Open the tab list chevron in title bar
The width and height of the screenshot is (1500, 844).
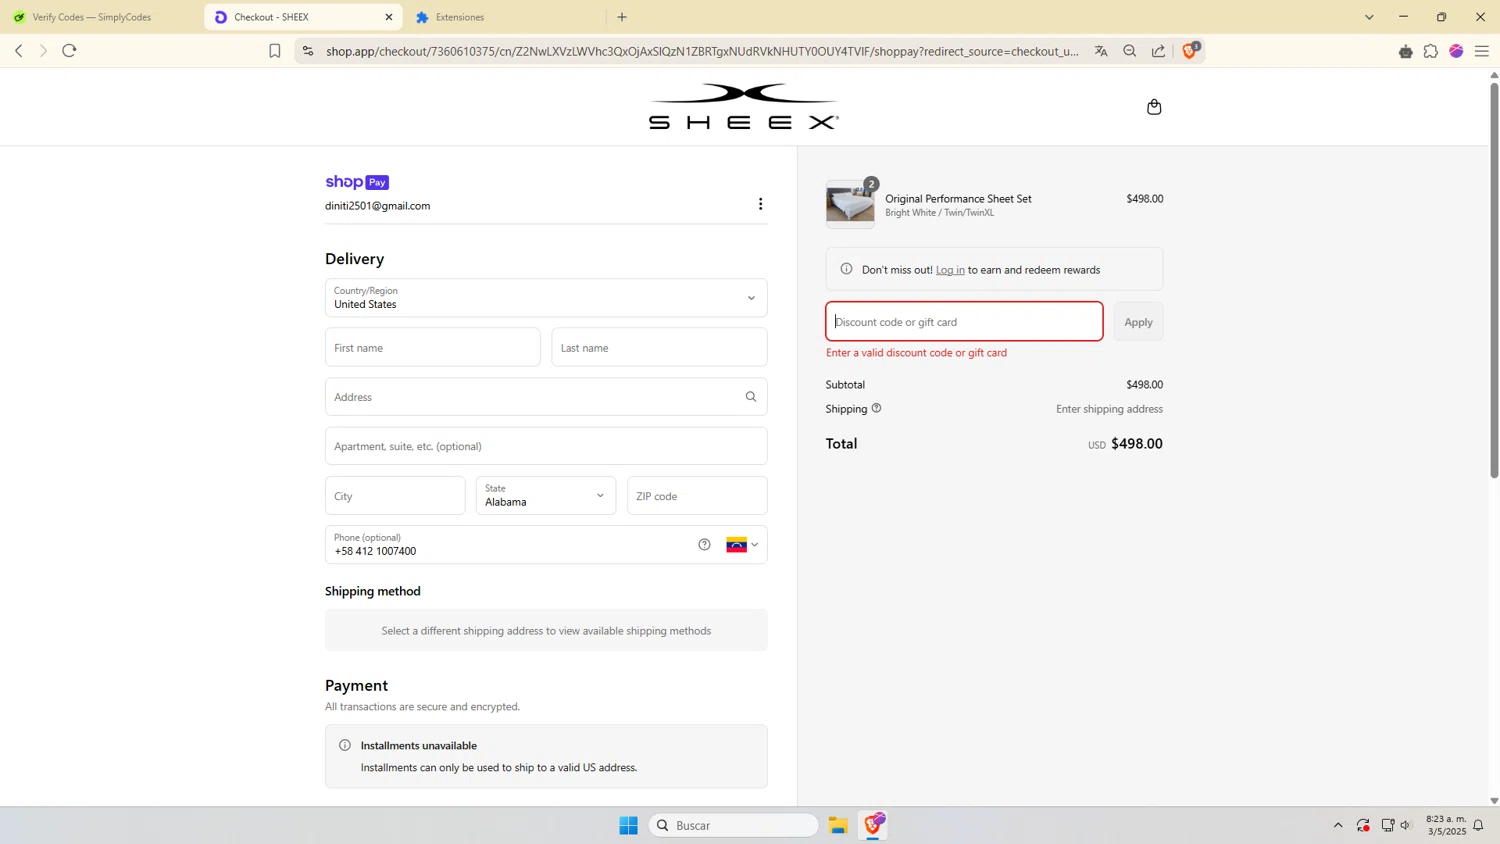[1369, 17]
